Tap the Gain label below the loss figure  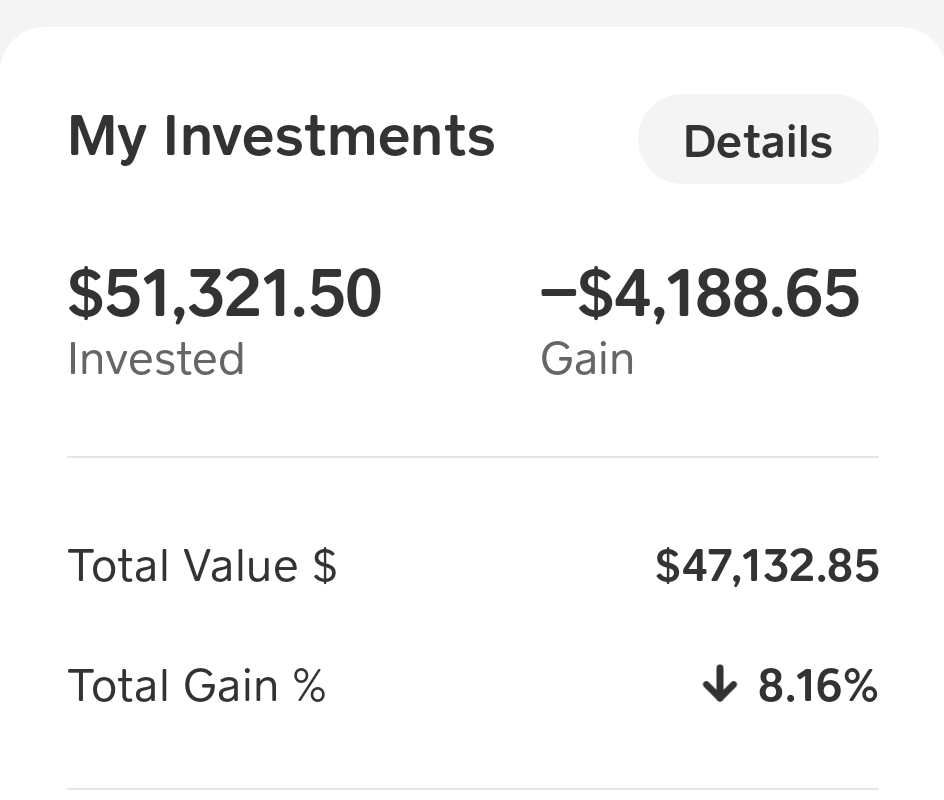[587, 358]
